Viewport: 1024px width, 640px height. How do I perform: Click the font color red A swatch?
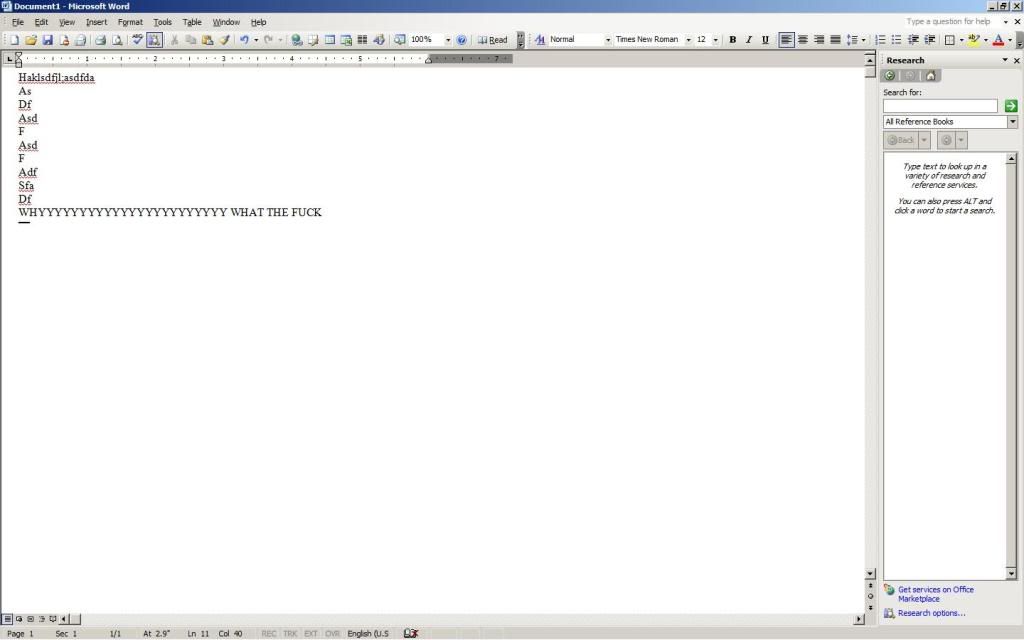point(996,40)
